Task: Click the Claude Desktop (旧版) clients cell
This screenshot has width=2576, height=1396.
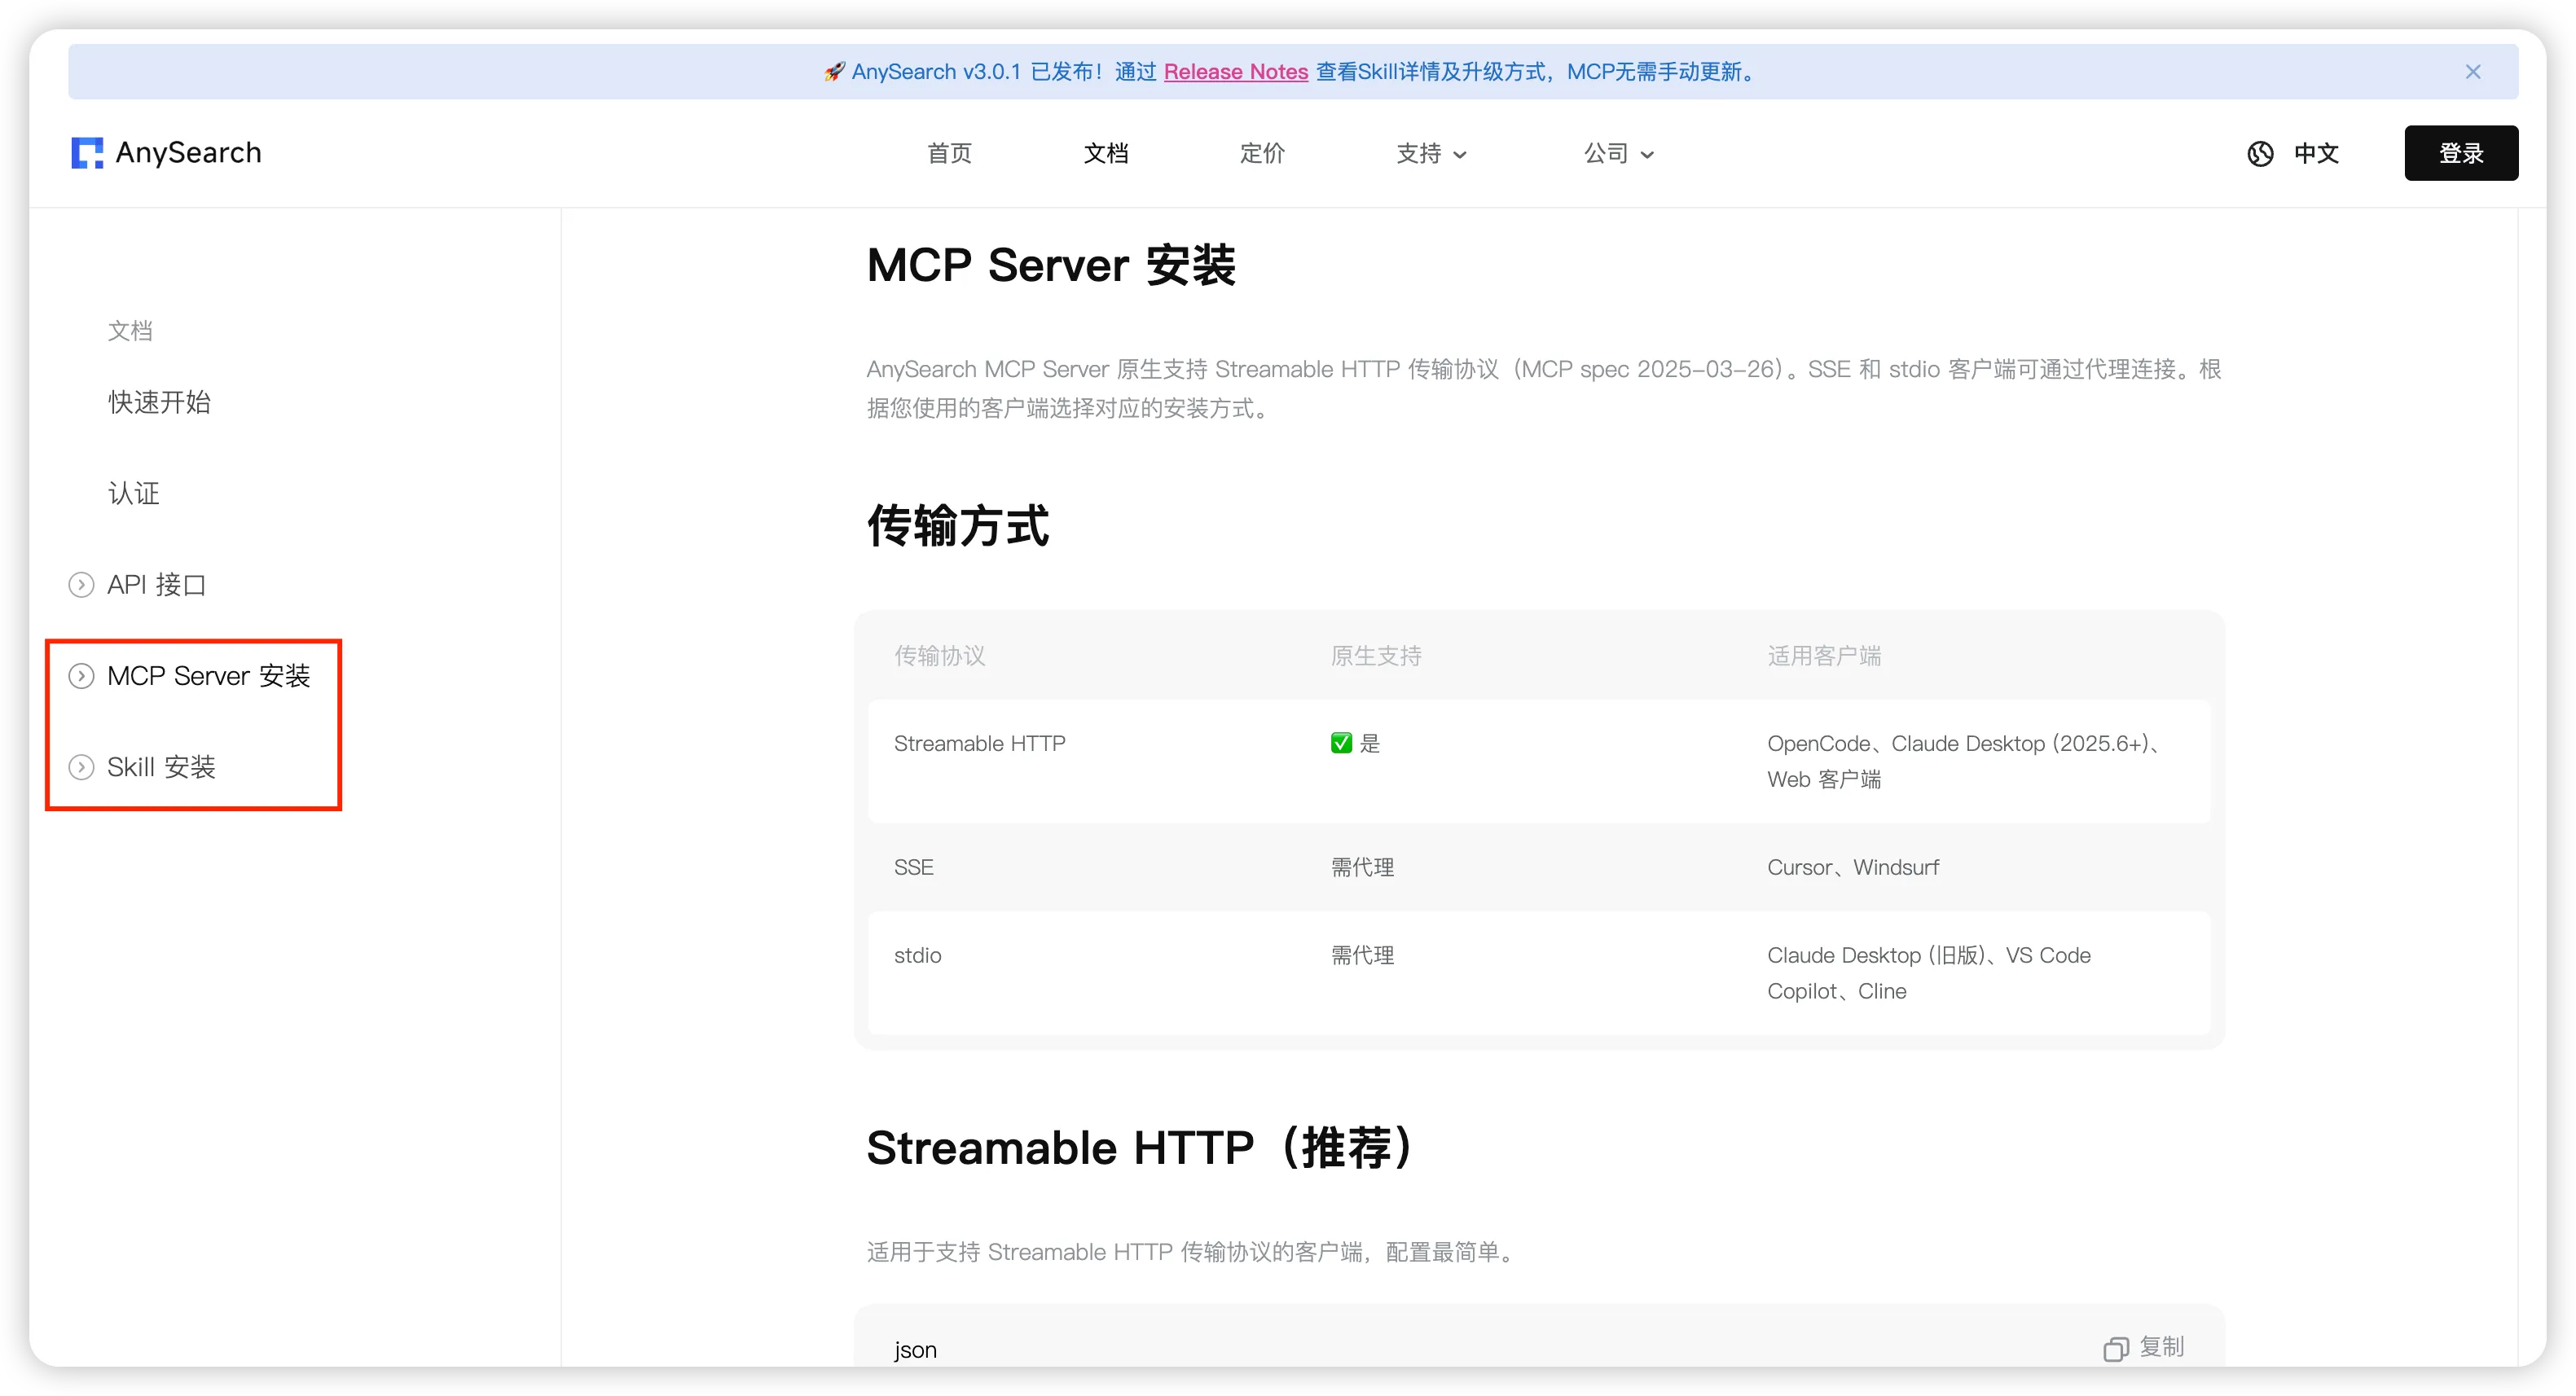Action: pyautogui.click(x=1929, y=973)
